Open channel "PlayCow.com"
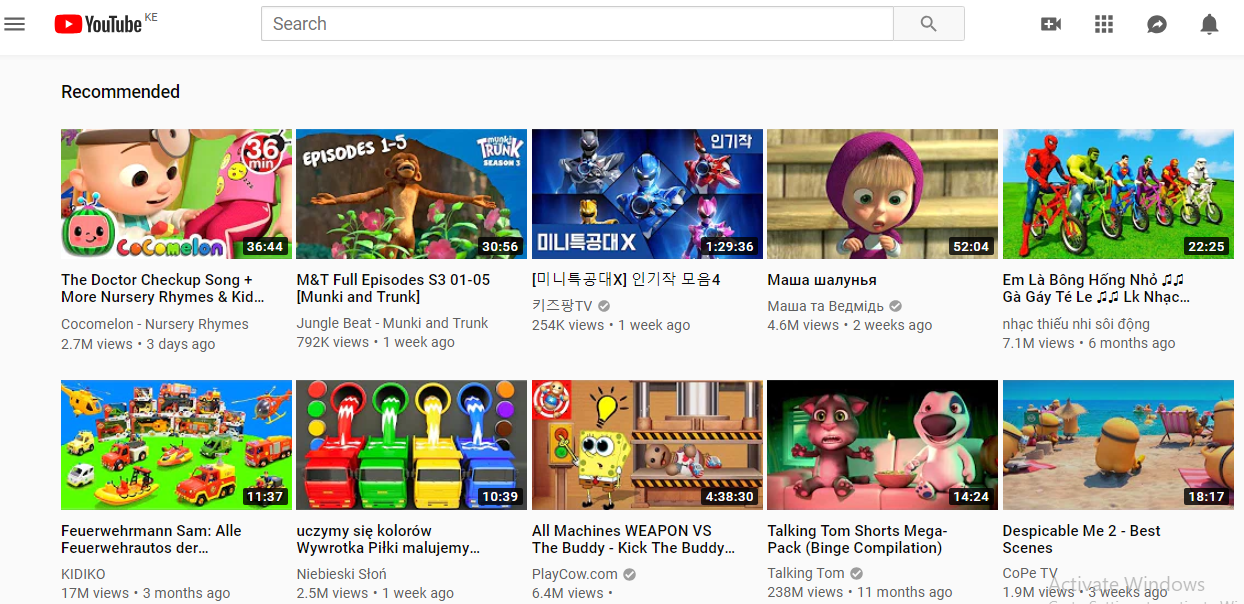Image resolution: width=1244 pixels, height=604 pixels. [x=575, y=574]
